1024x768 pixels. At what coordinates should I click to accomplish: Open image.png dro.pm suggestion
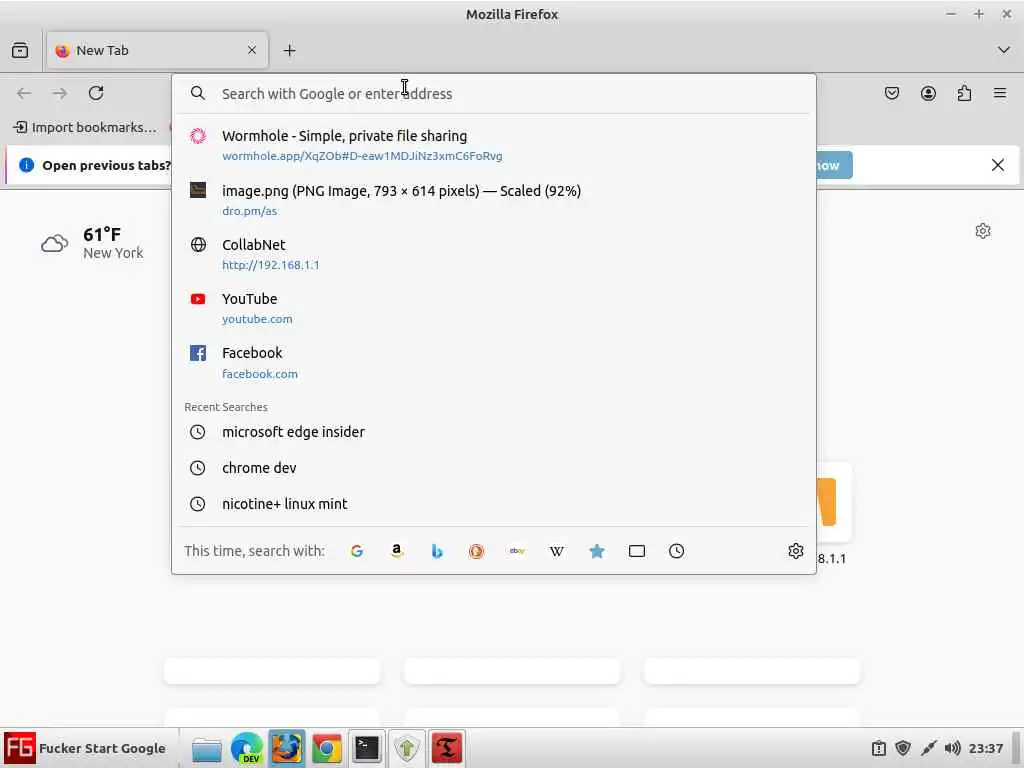coord(494,200)
